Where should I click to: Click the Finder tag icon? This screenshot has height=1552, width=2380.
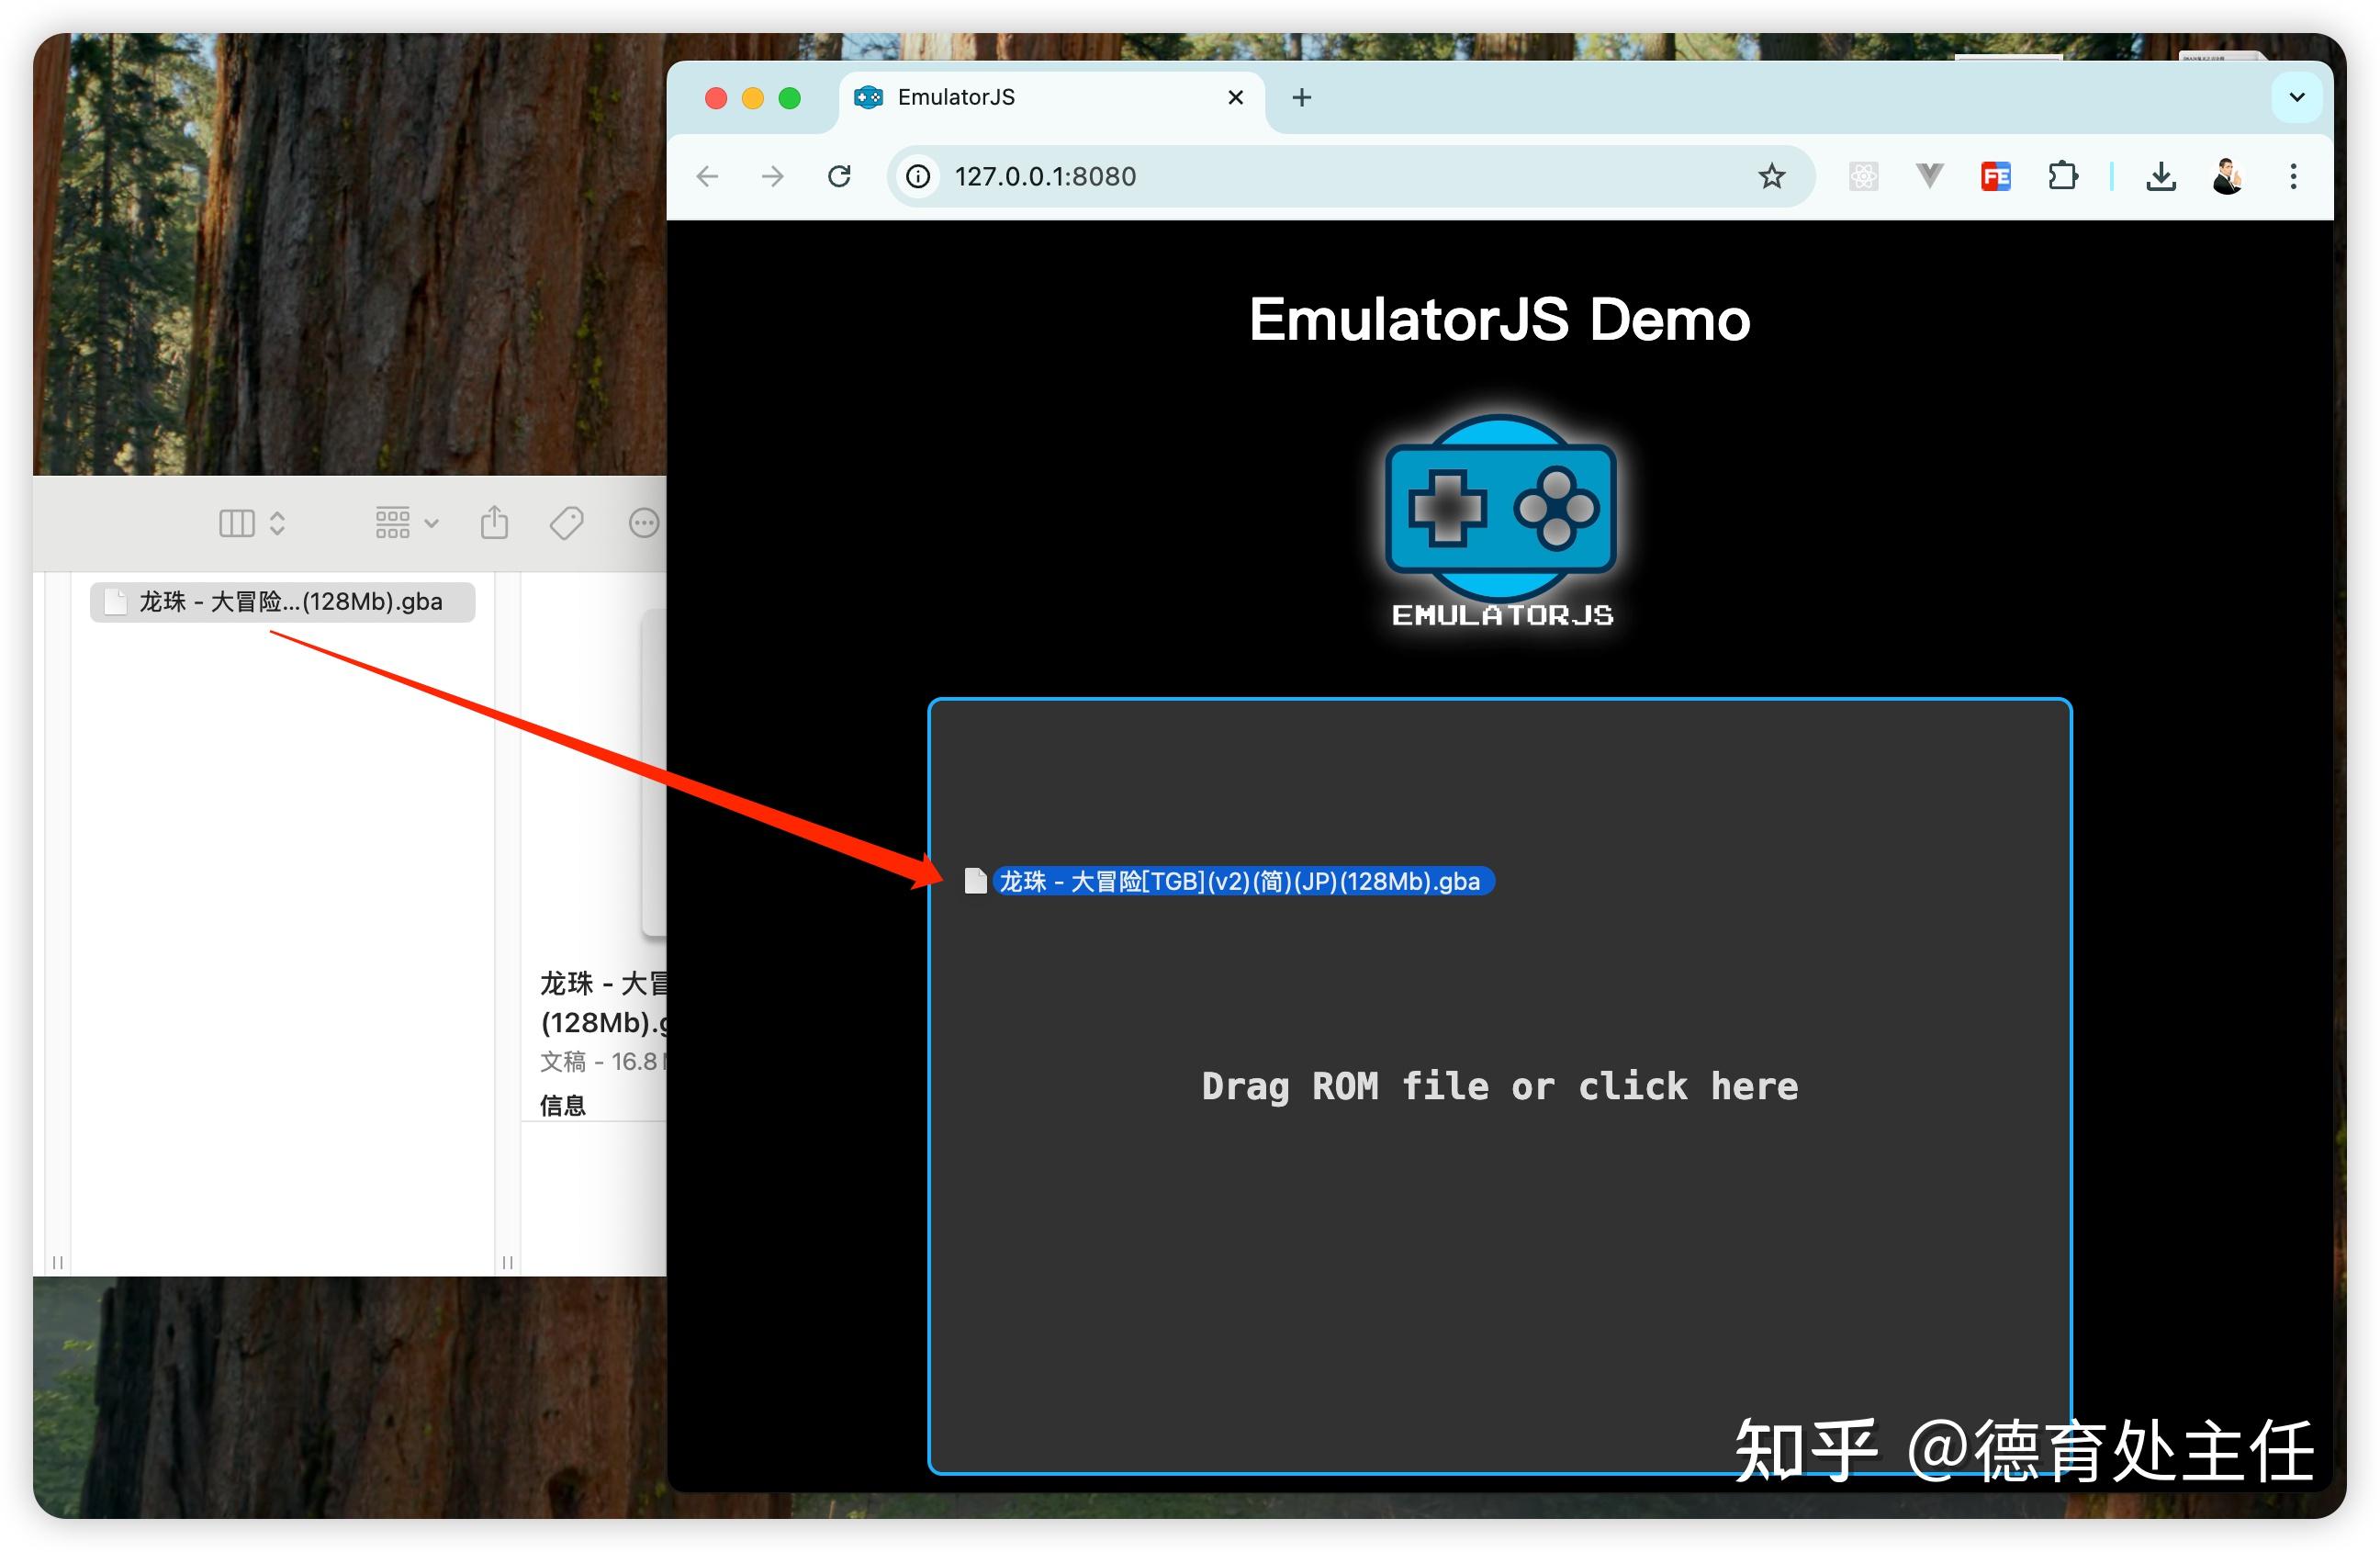coord(567,523)
